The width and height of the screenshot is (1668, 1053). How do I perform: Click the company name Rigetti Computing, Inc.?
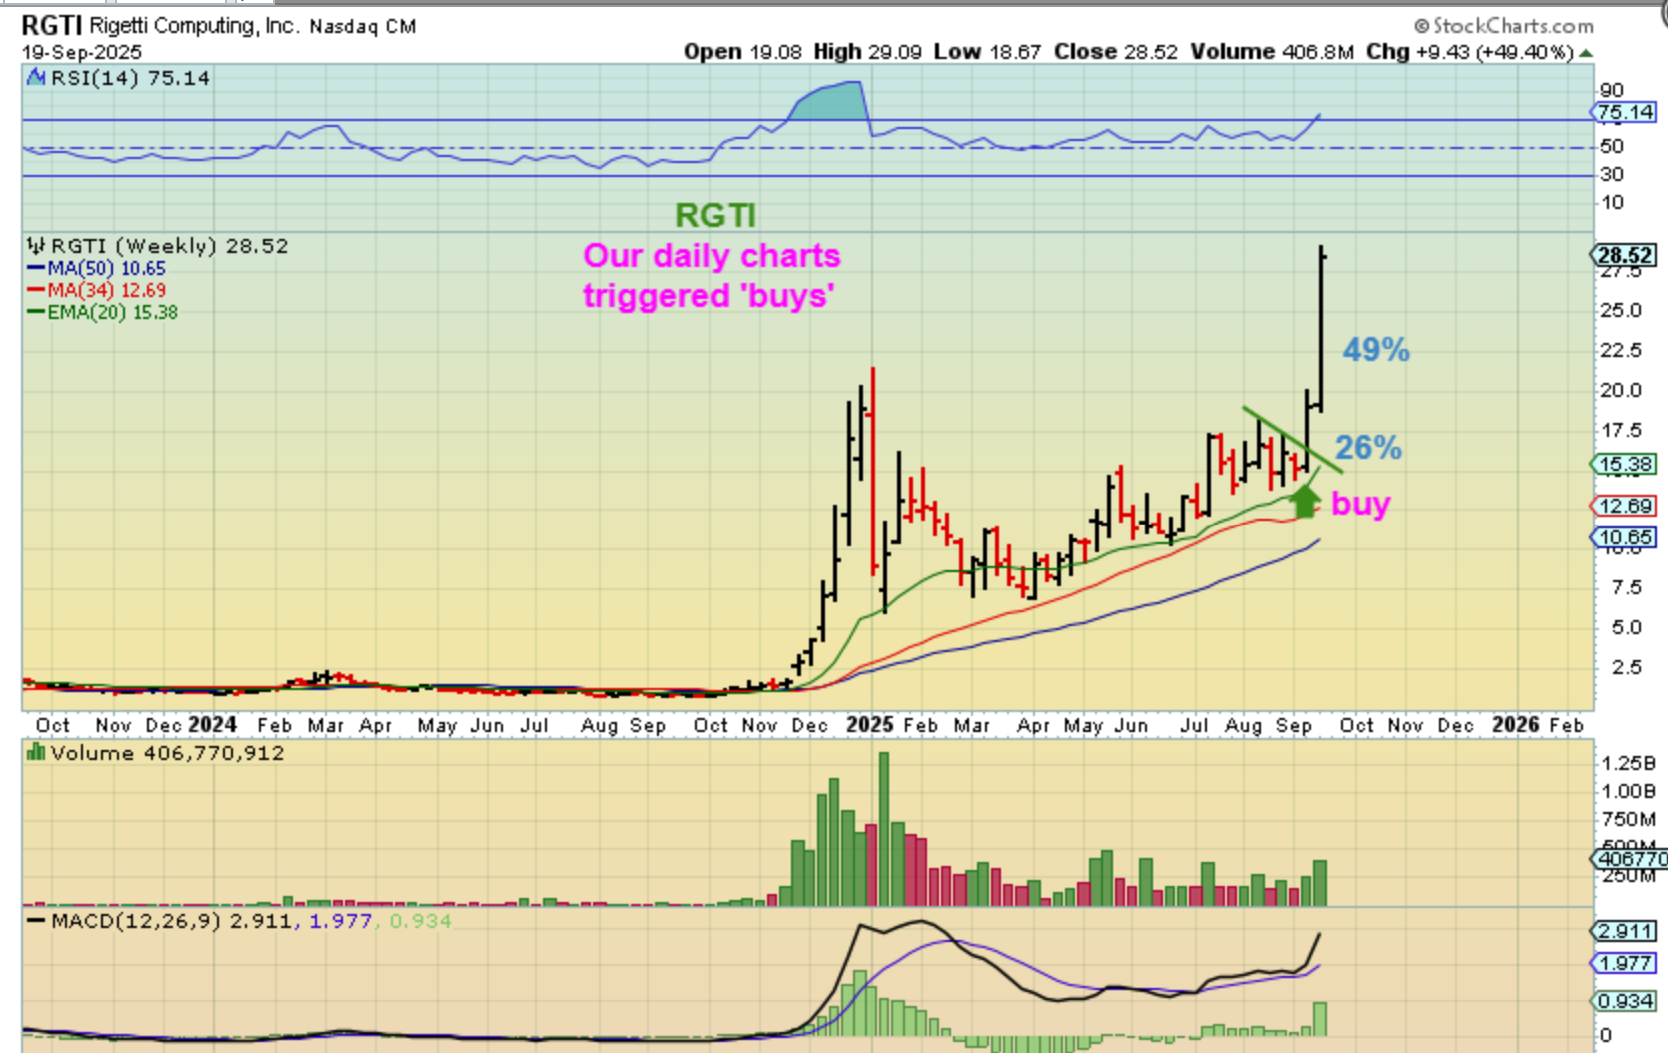tap(194, 26)
